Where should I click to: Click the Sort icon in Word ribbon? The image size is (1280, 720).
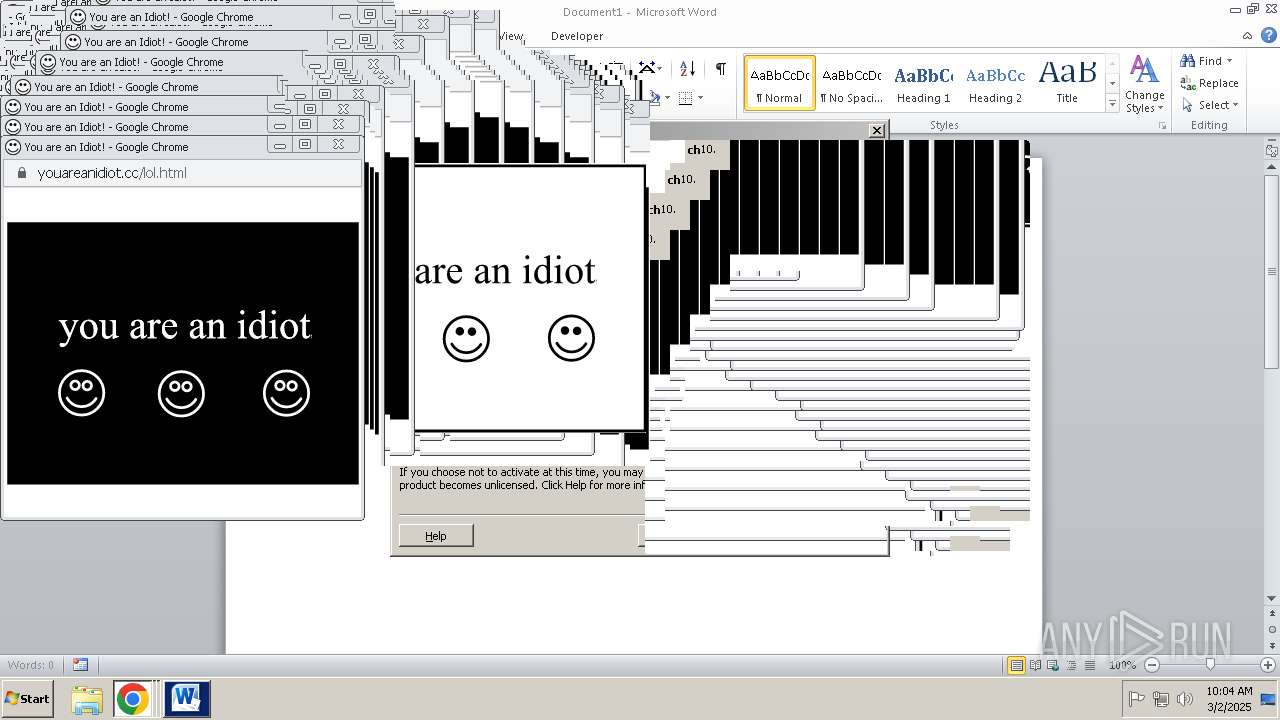(687, 69)
